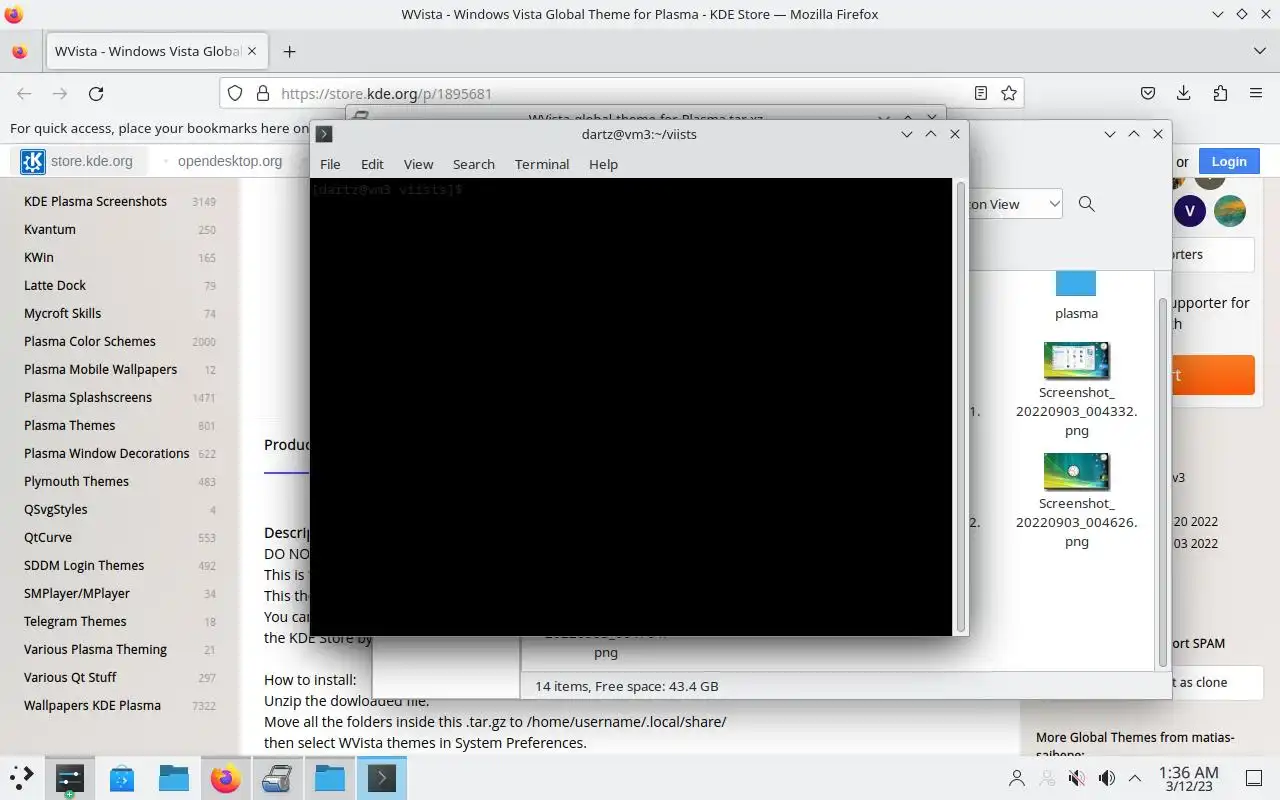Open the Terminal menu in the terminal
The height and width of the screenshot is (800, 1280).
click(542, 164)
